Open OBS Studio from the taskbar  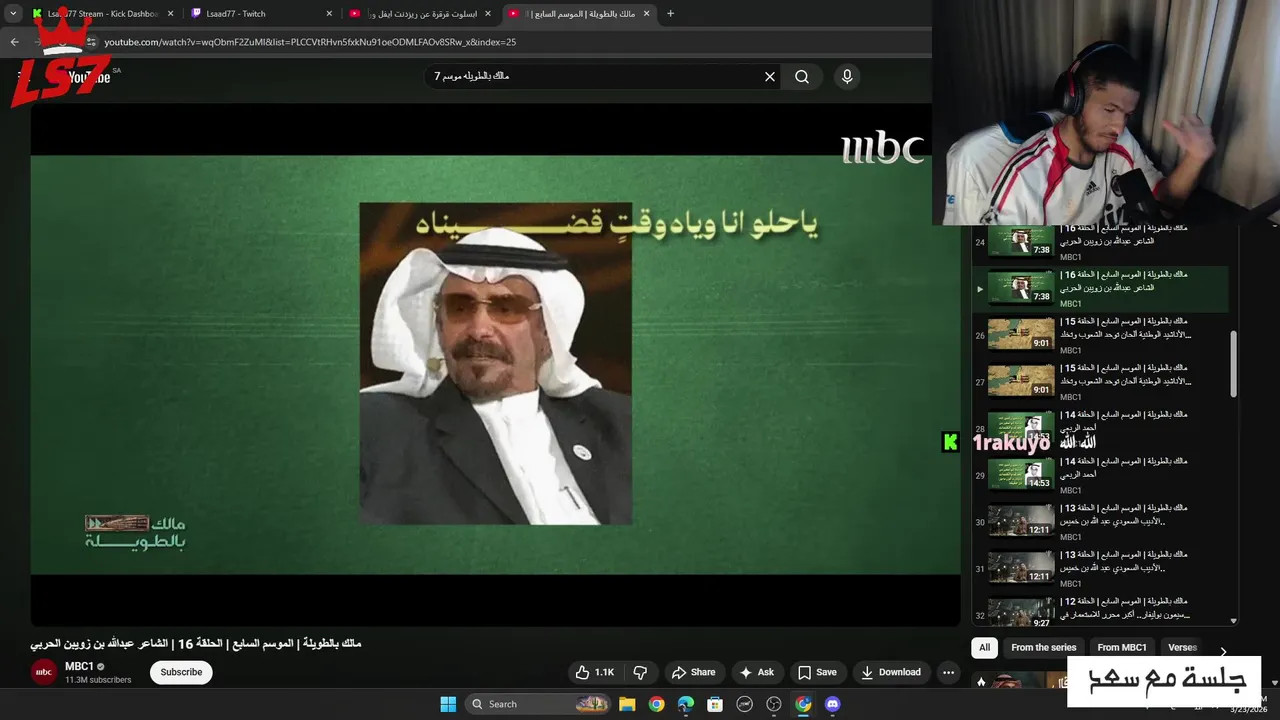774,704
